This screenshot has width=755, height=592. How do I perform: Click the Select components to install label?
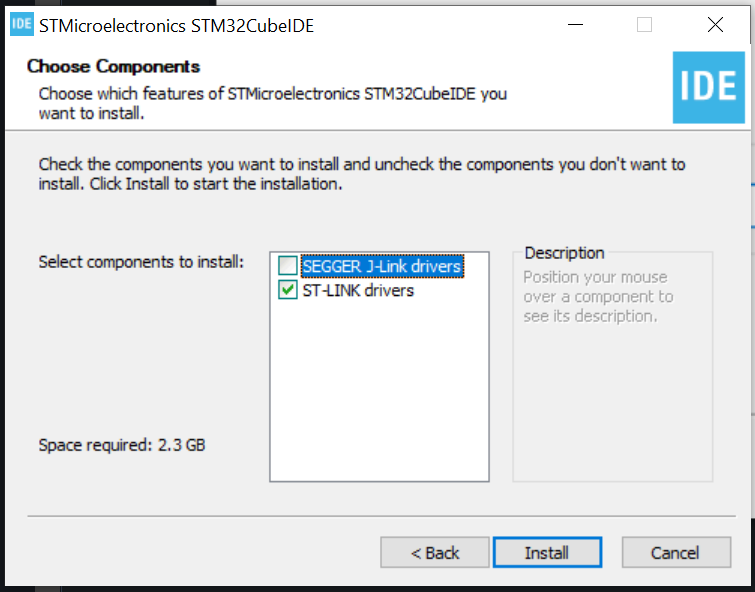[x=141, y=263]
